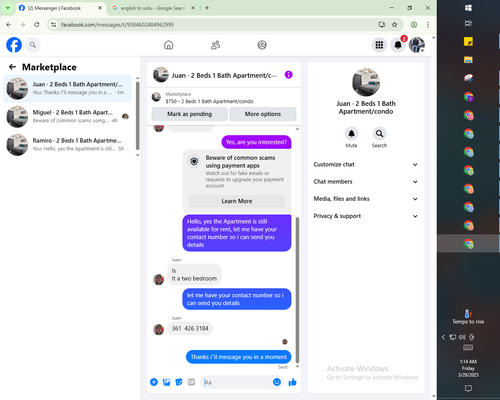Expand Media, files and links section
The image size is (500, 400).
coord(366,199)
